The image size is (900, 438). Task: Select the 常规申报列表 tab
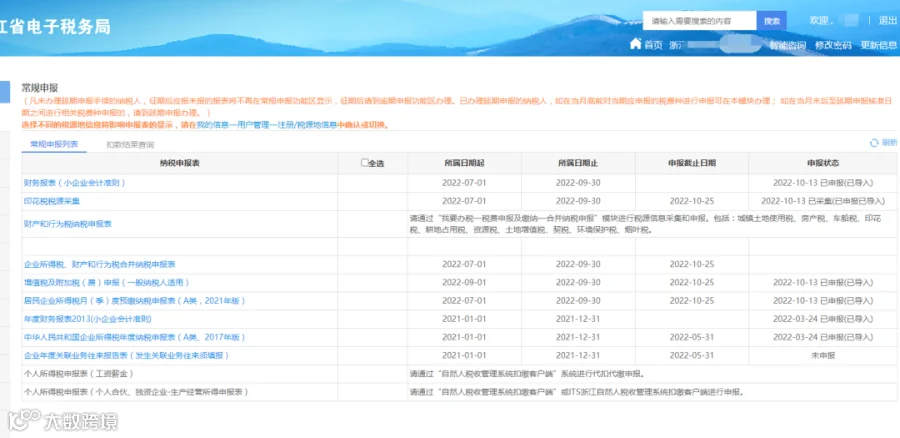54,144
